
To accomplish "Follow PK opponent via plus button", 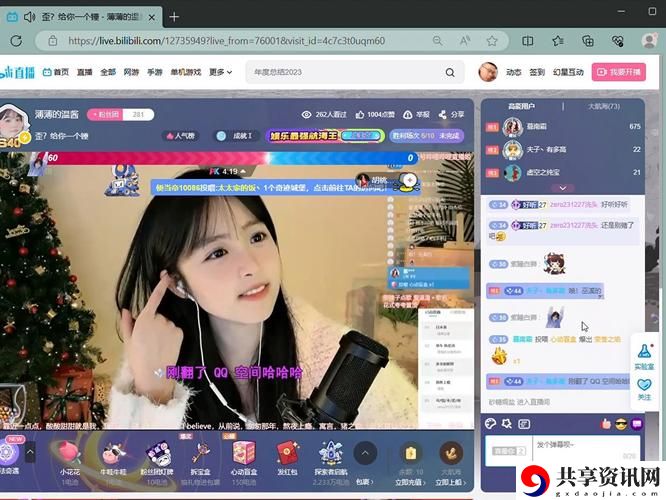I will tap(409, 180).
